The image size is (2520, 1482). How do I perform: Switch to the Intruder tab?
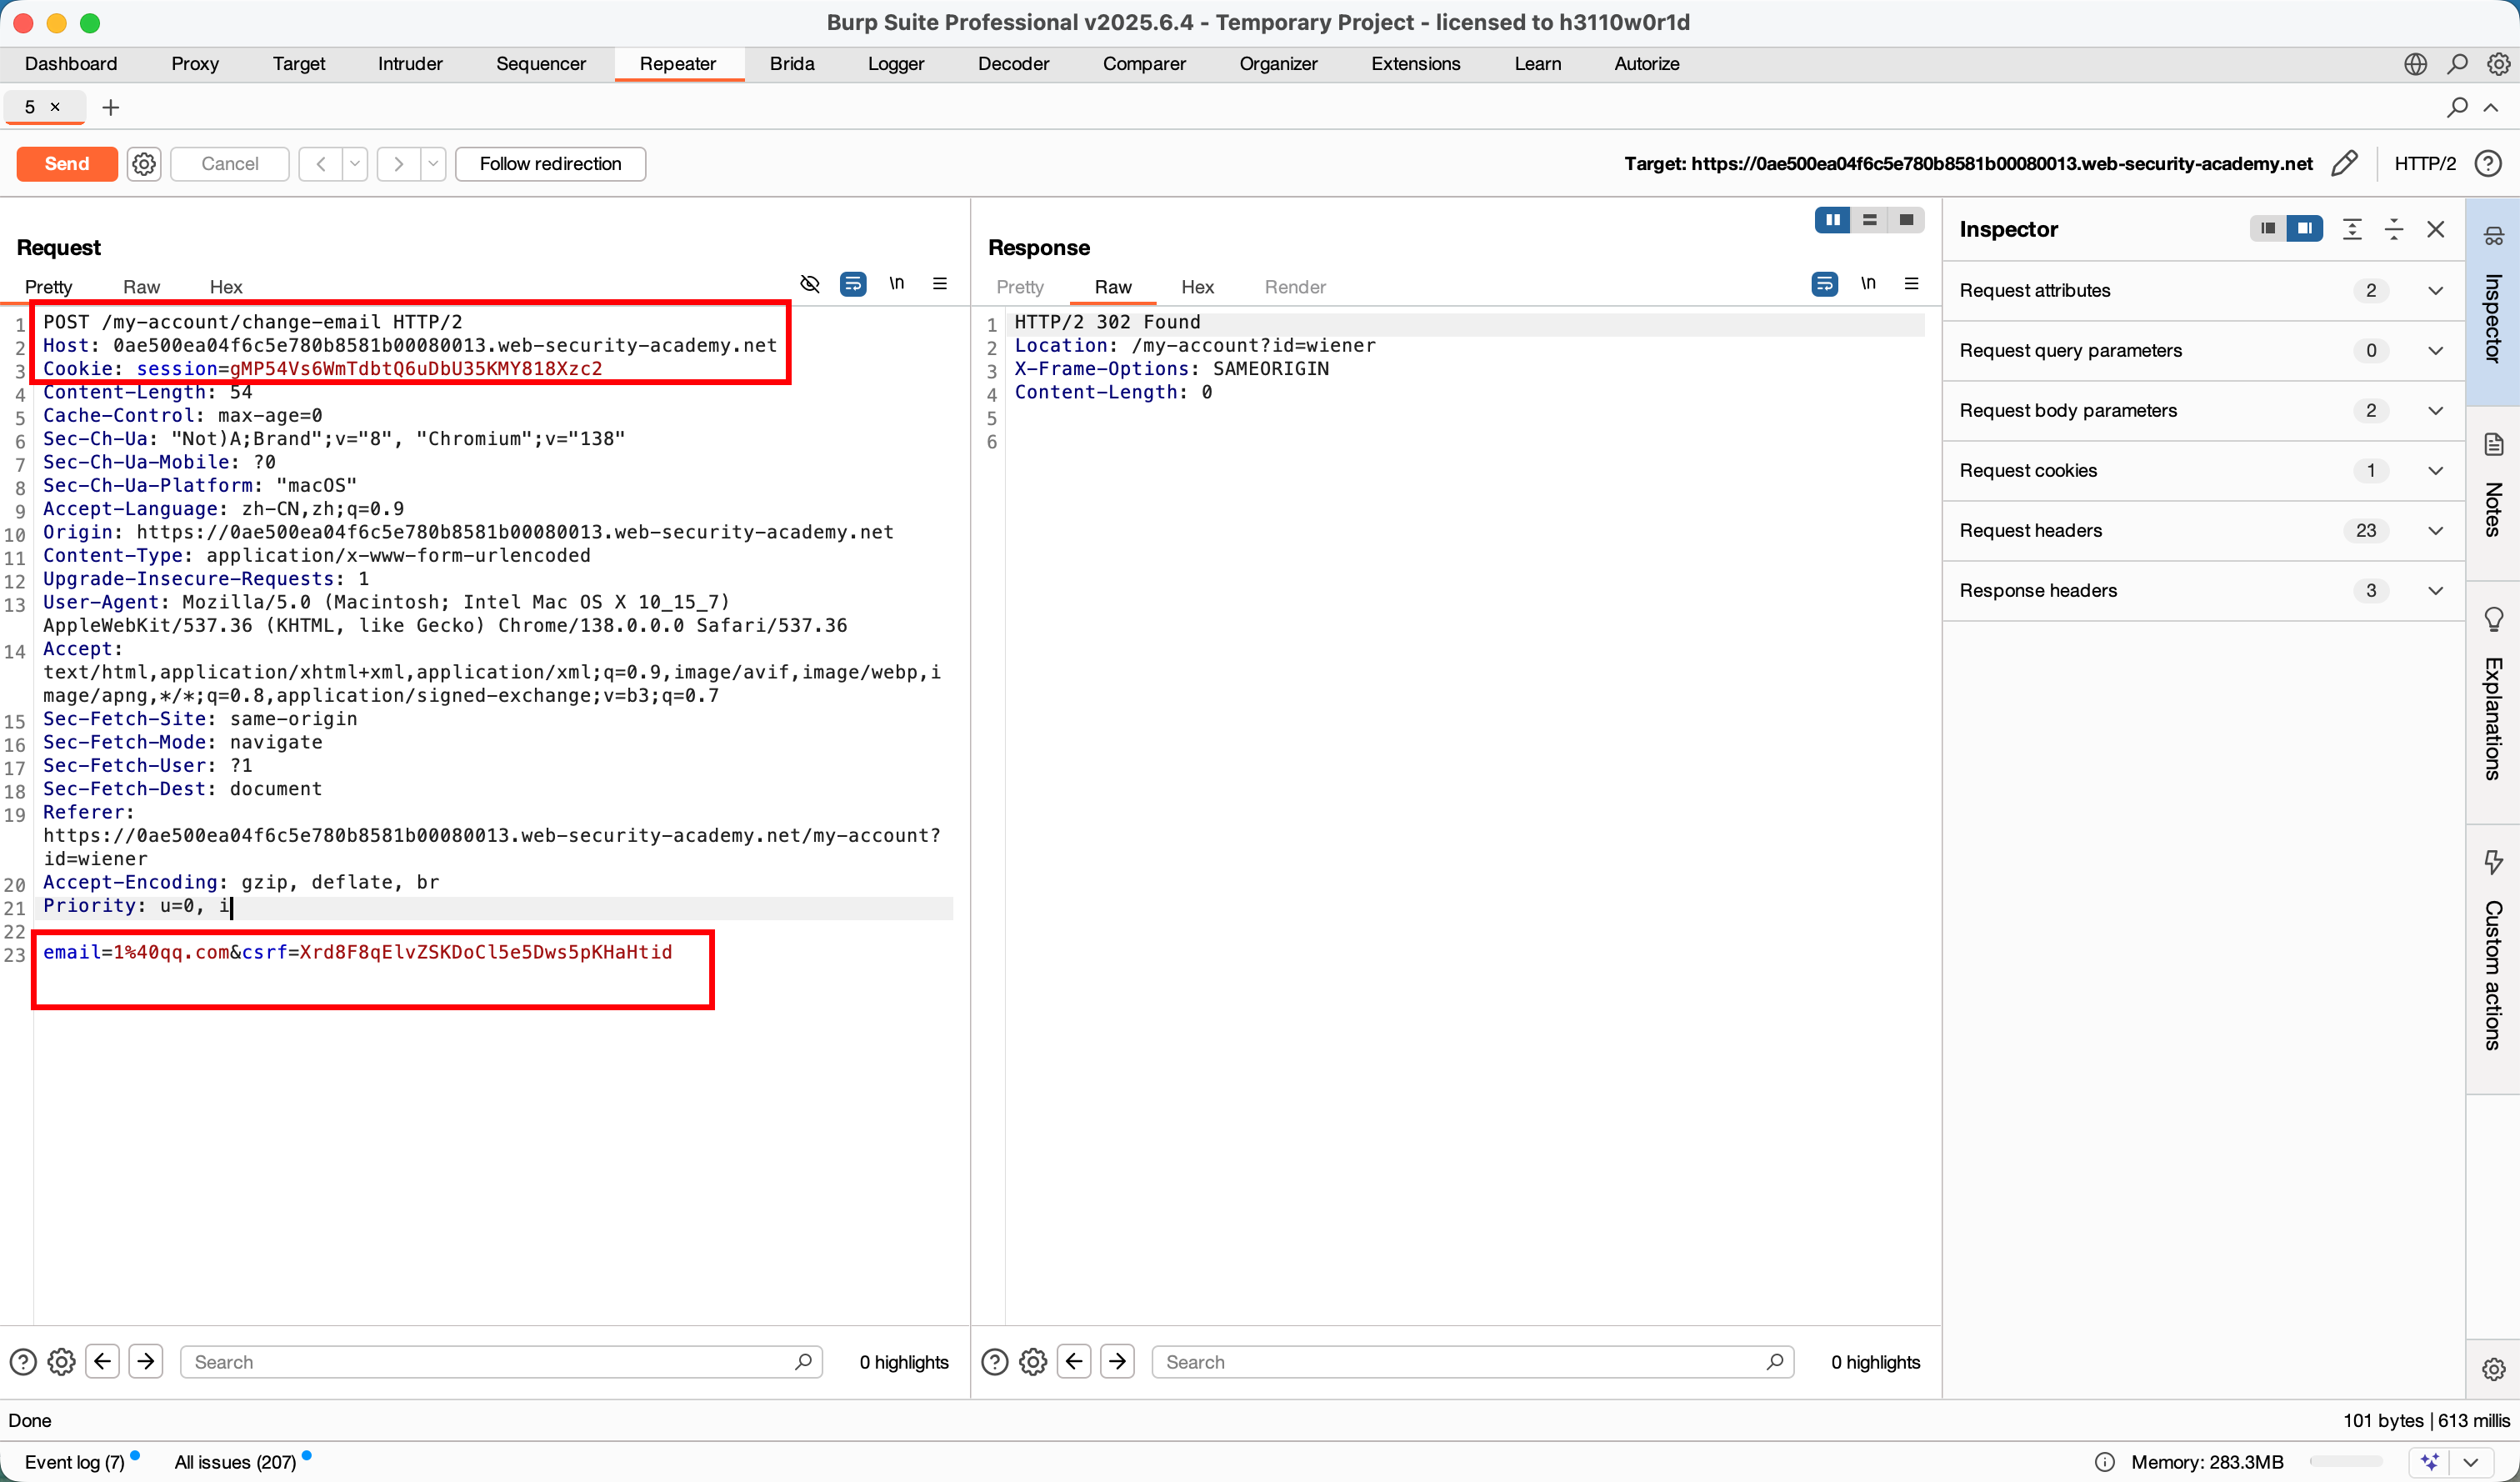410,64
